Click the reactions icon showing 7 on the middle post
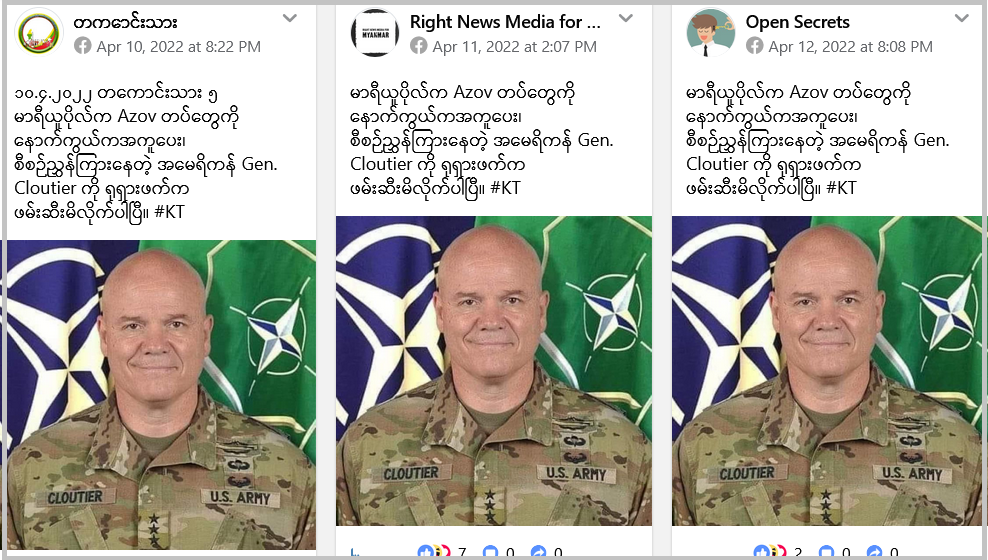This screenshot has height=560, width=988. pos(435,552)
